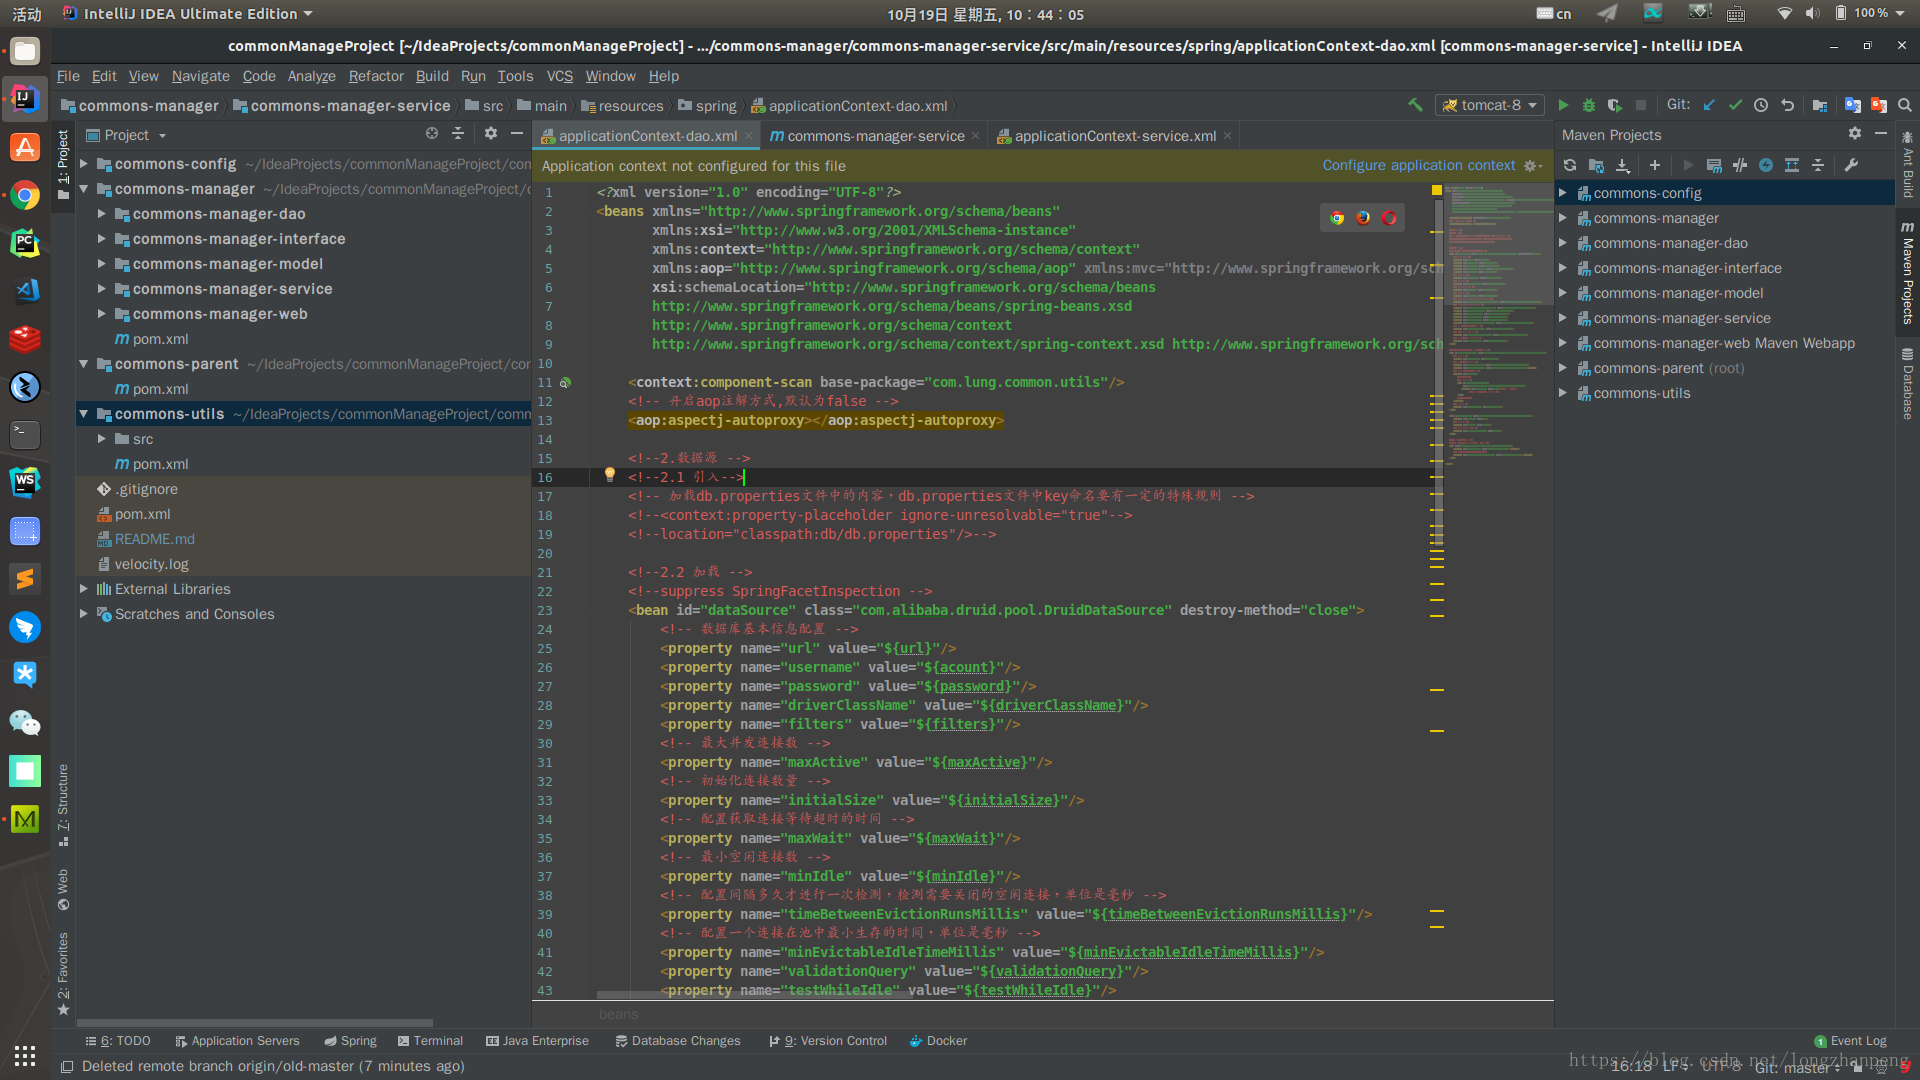Image resolution: width=1920 pixels, height=1080 pixels.
Task: Open Maven settings wrench icon
Action: 1851,165
